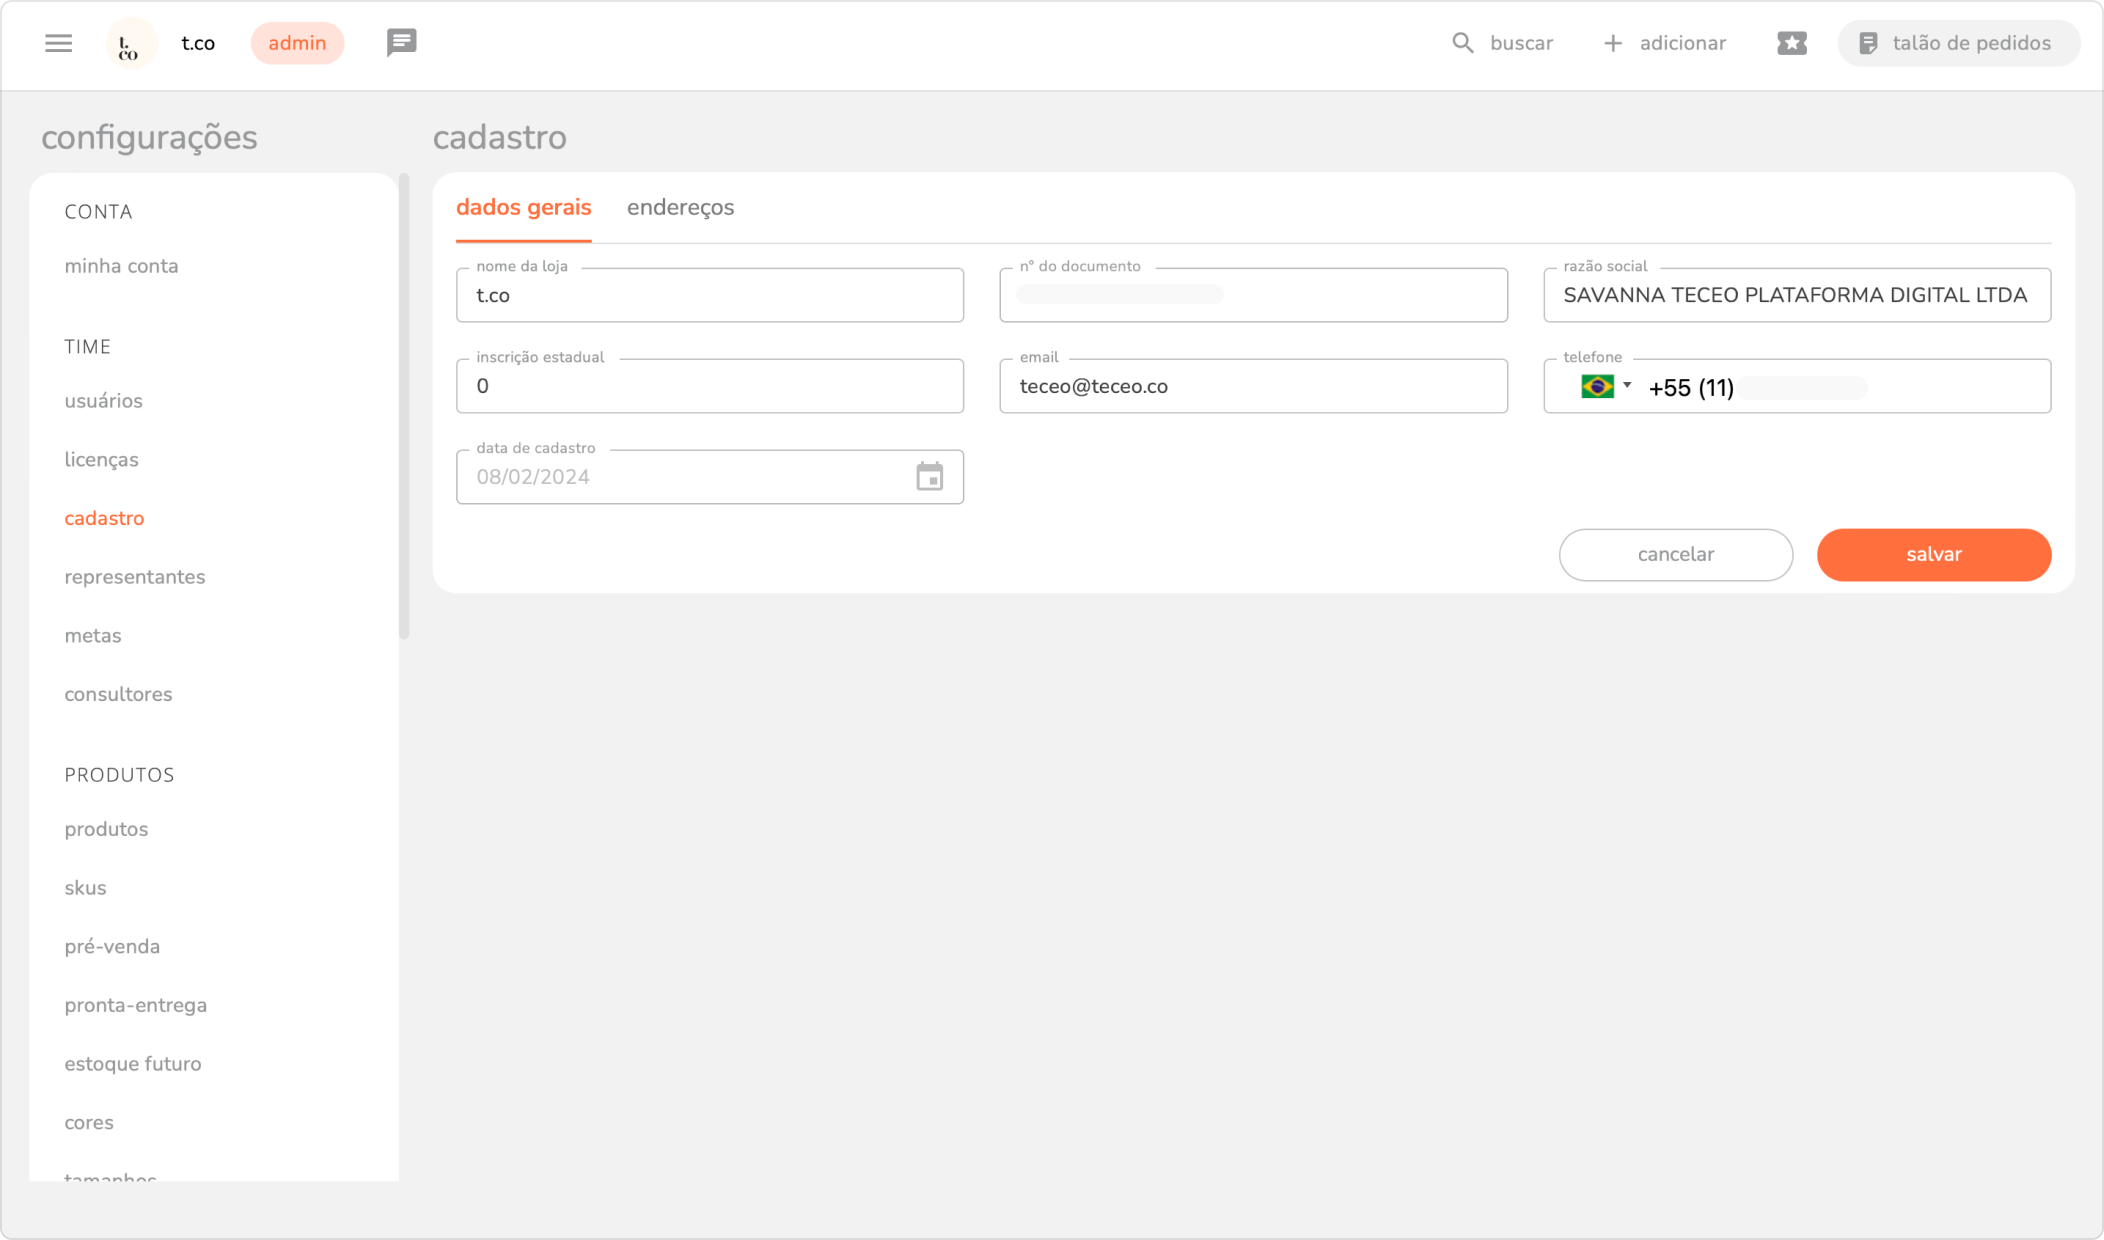Expand the phone country flag dropdown
Viewport: 2104px width, 1240px height.
coord(1605,386)
